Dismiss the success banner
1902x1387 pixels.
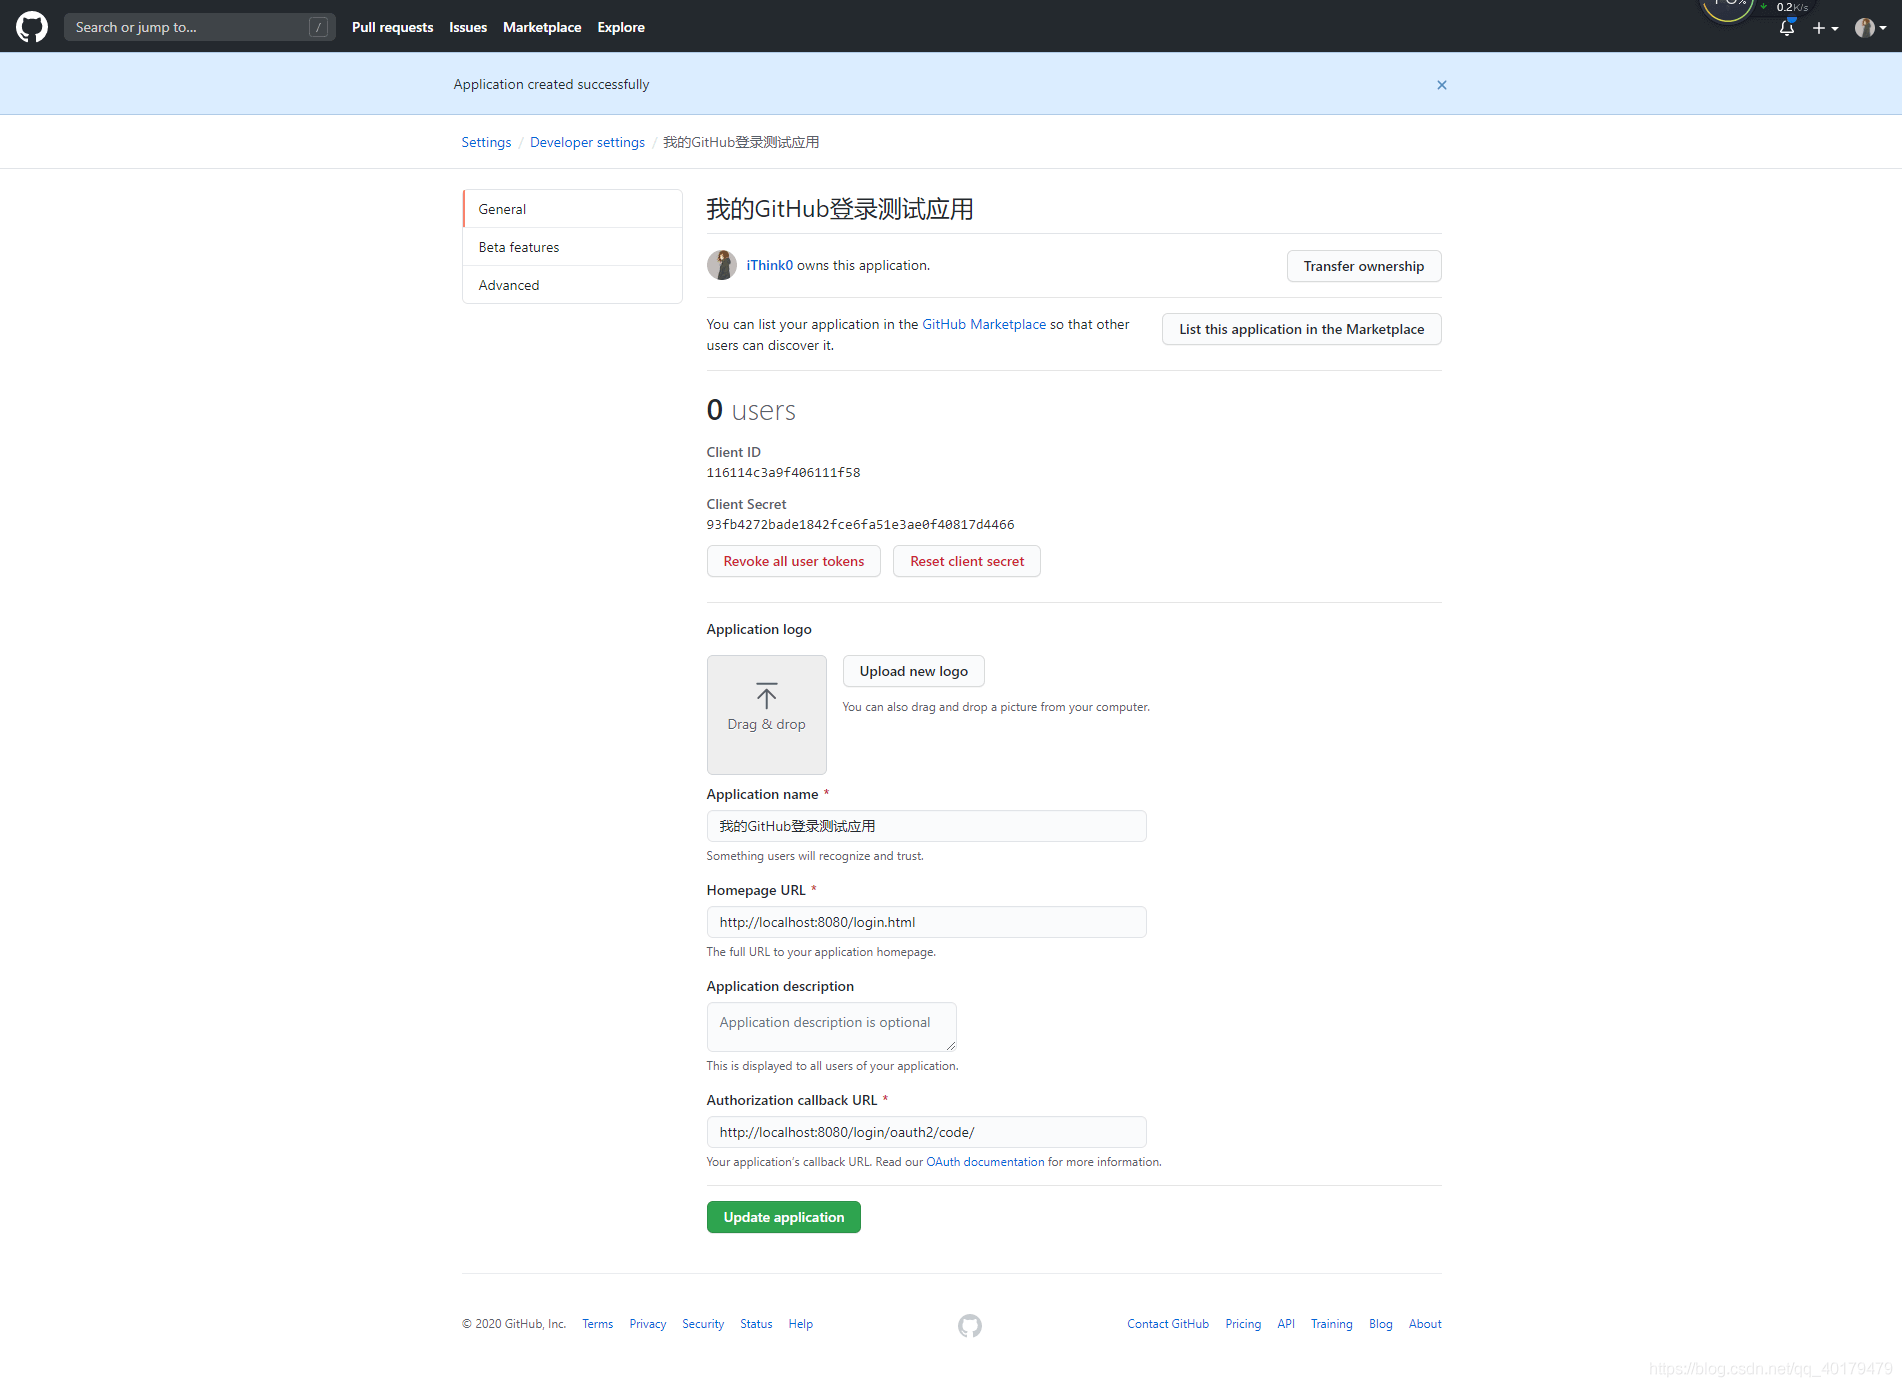[1441, 85]
